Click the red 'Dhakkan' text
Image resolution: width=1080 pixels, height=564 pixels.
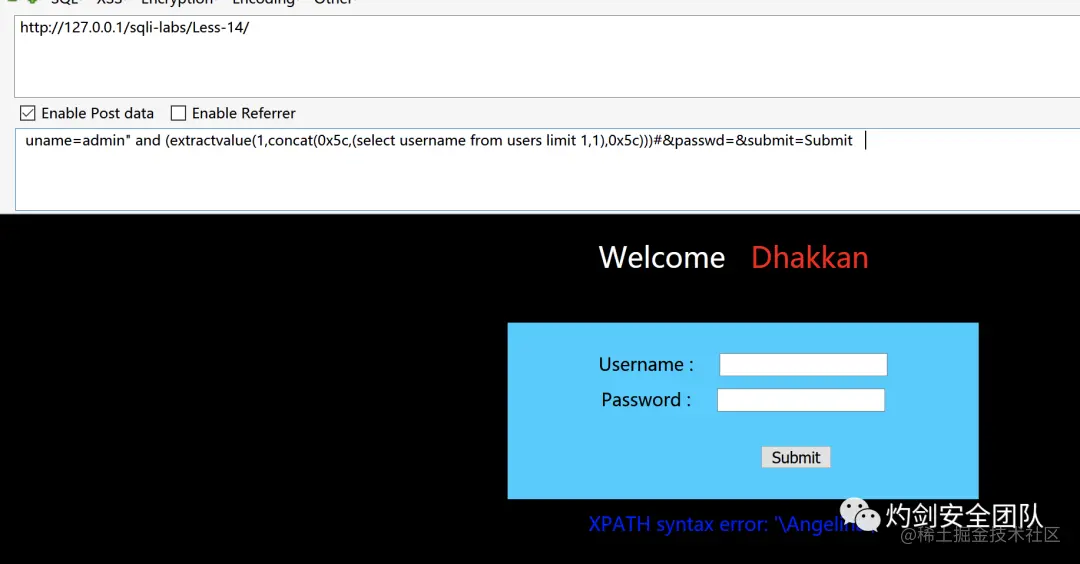tap(809, 258)
